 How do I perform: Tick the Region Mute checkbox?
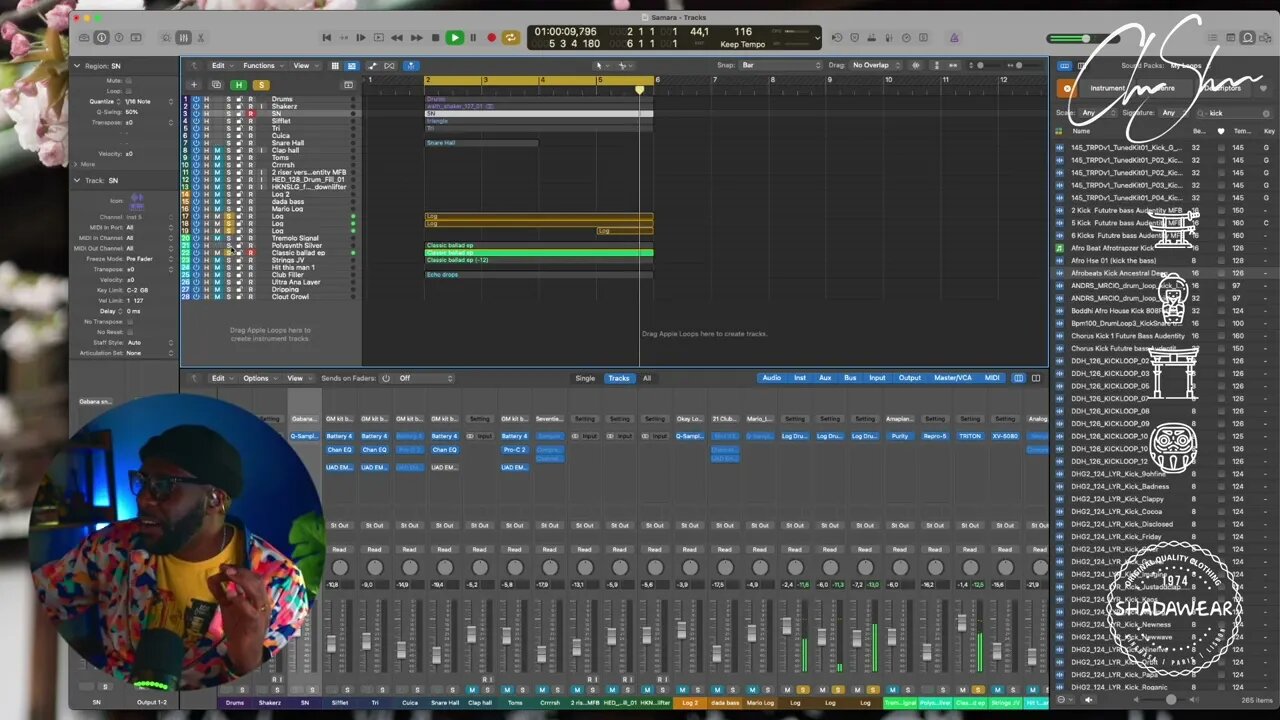tap(128, 80)
